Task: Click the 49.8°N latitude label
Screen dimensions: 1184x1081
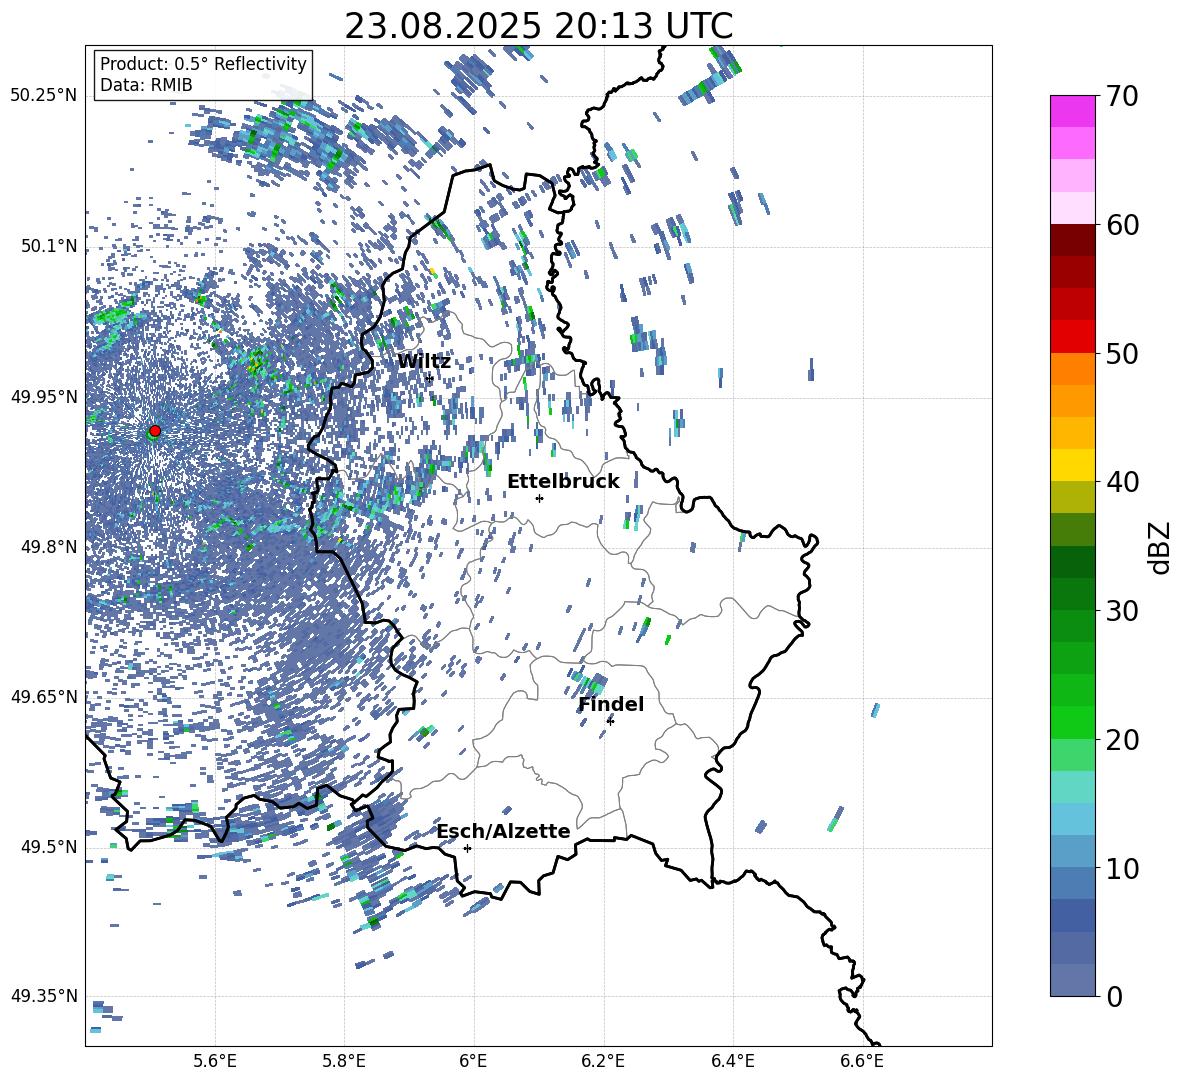Action: [x=49, y=547]
